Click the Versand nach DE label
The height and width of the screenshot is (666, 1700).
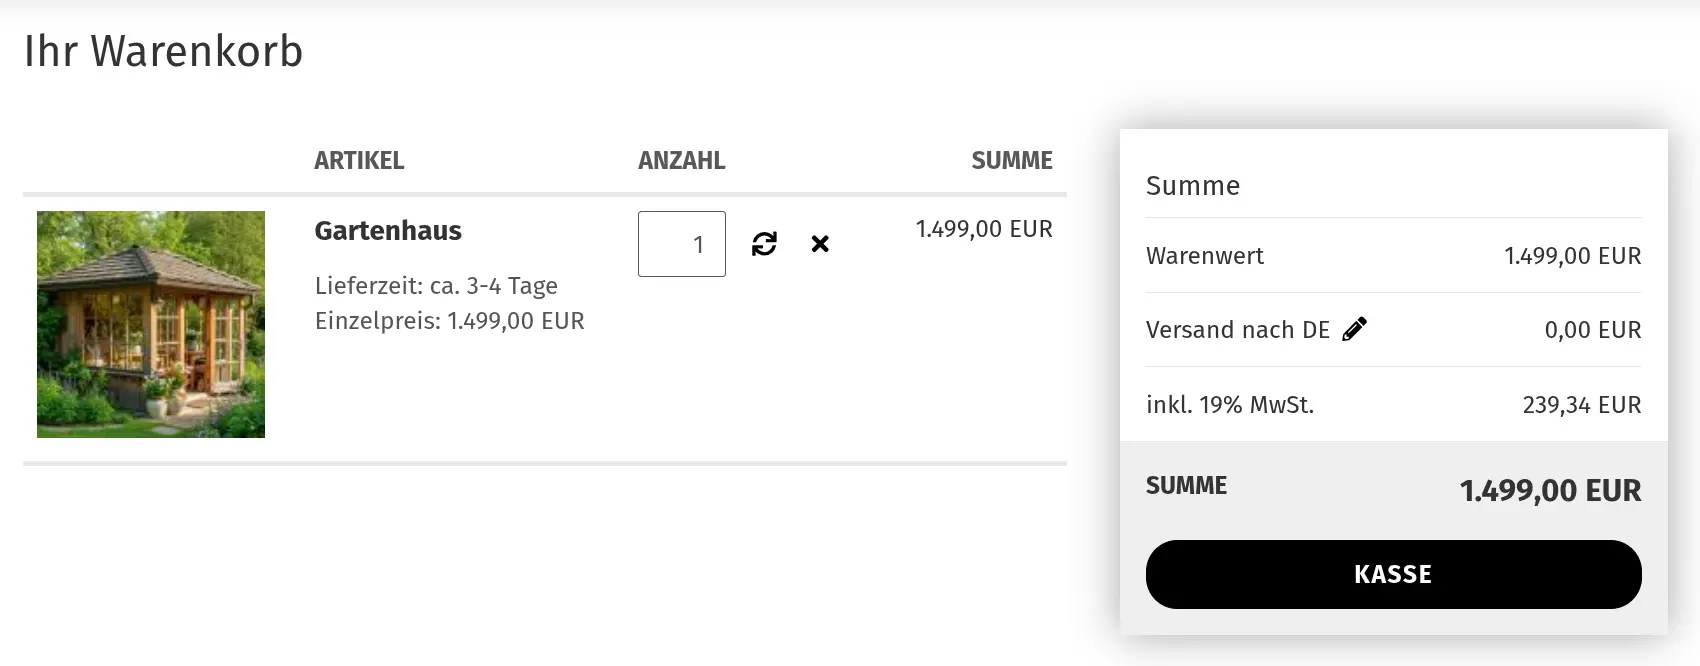tap(1238, 330)
